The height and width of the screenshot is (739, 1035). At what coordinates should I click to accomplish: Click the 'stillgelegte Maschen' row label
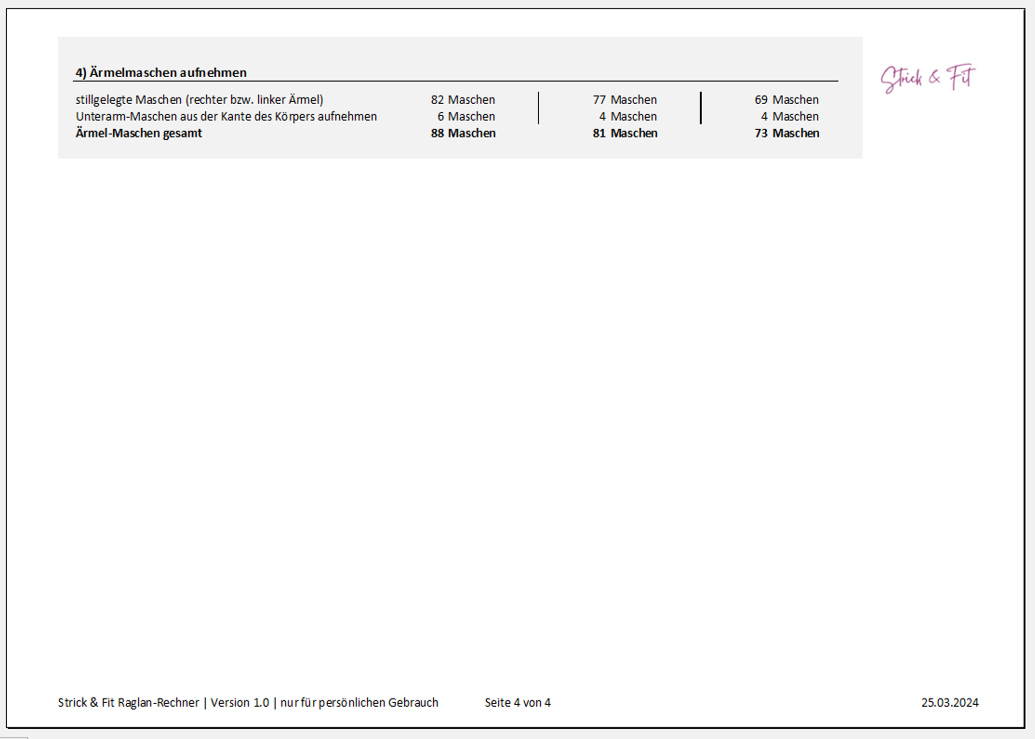pos(199,100)
